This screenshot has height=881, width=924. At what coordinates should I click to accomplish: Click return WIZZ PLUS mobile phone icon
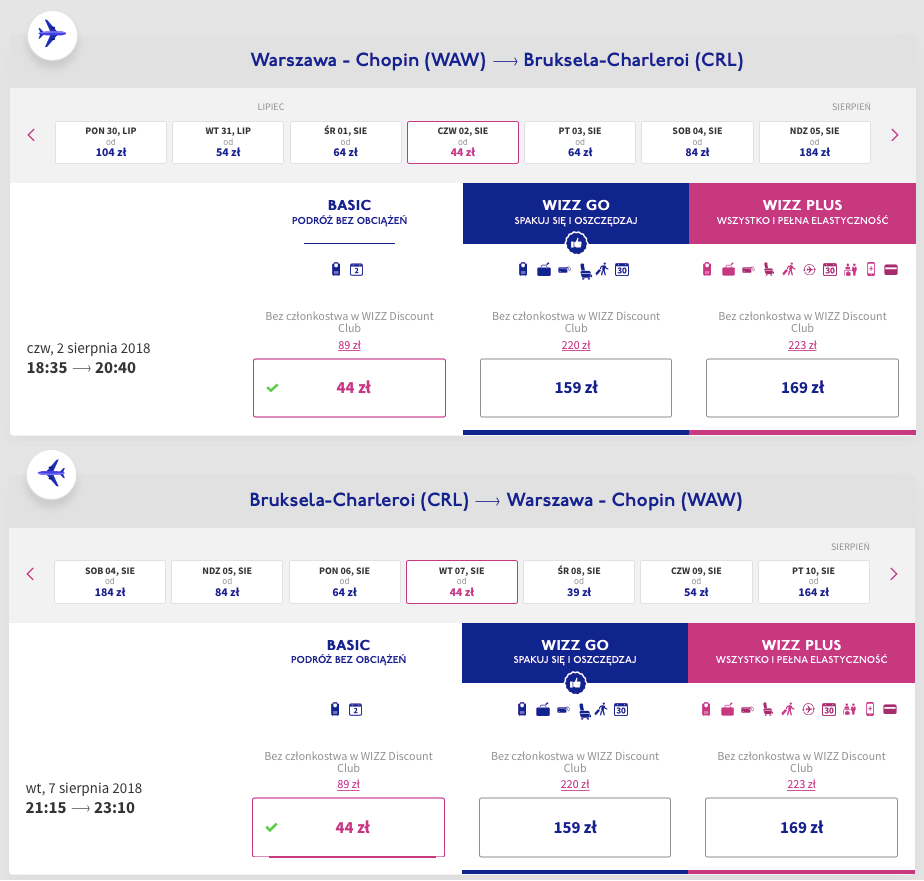tap(870, 709)
